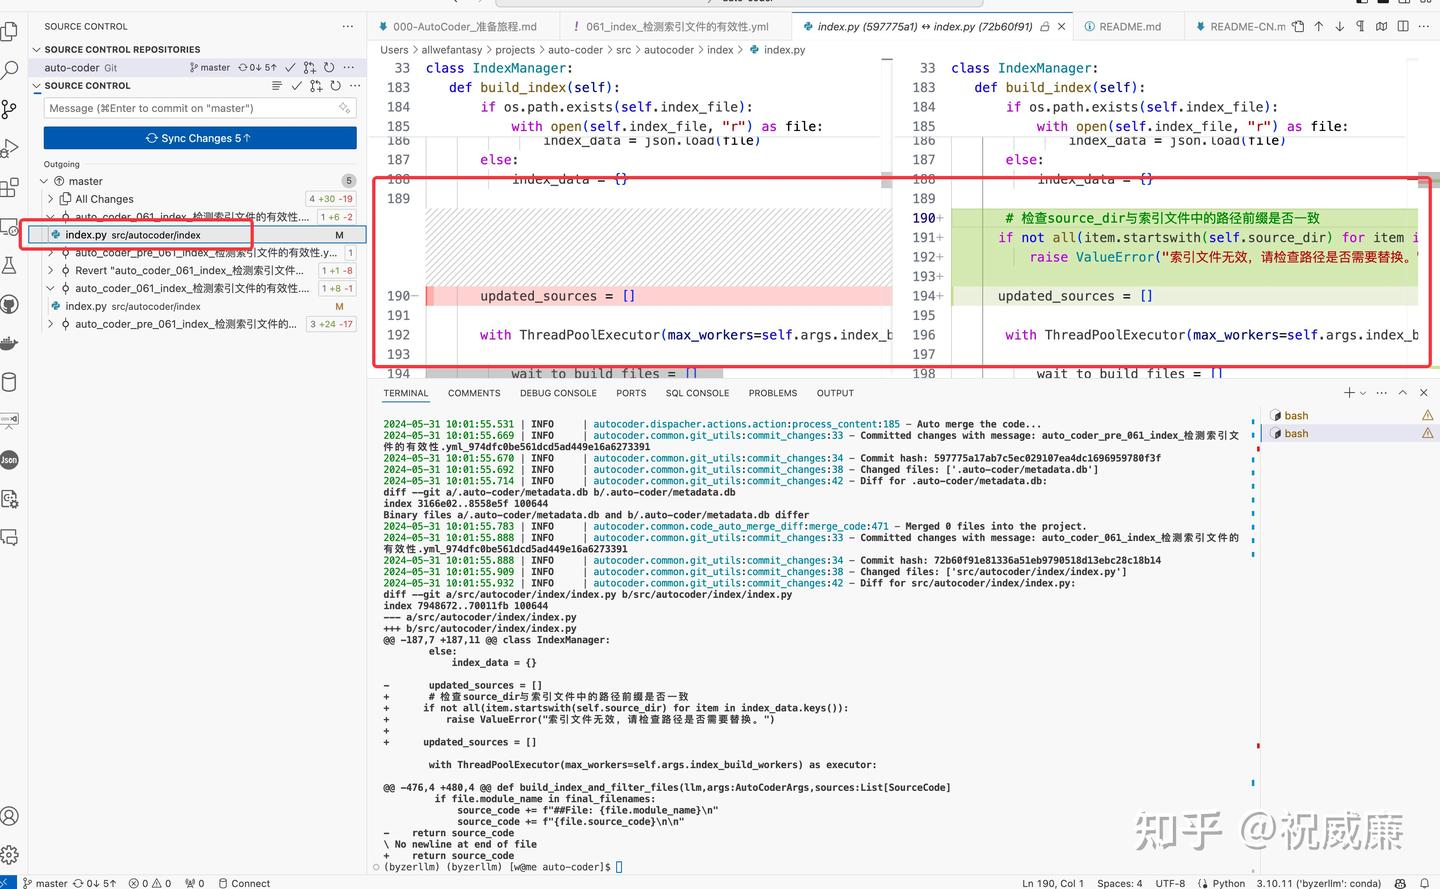Open the Testing beaker icon
The height and width of the screenshot is (889, 1440).
point(10,265)
